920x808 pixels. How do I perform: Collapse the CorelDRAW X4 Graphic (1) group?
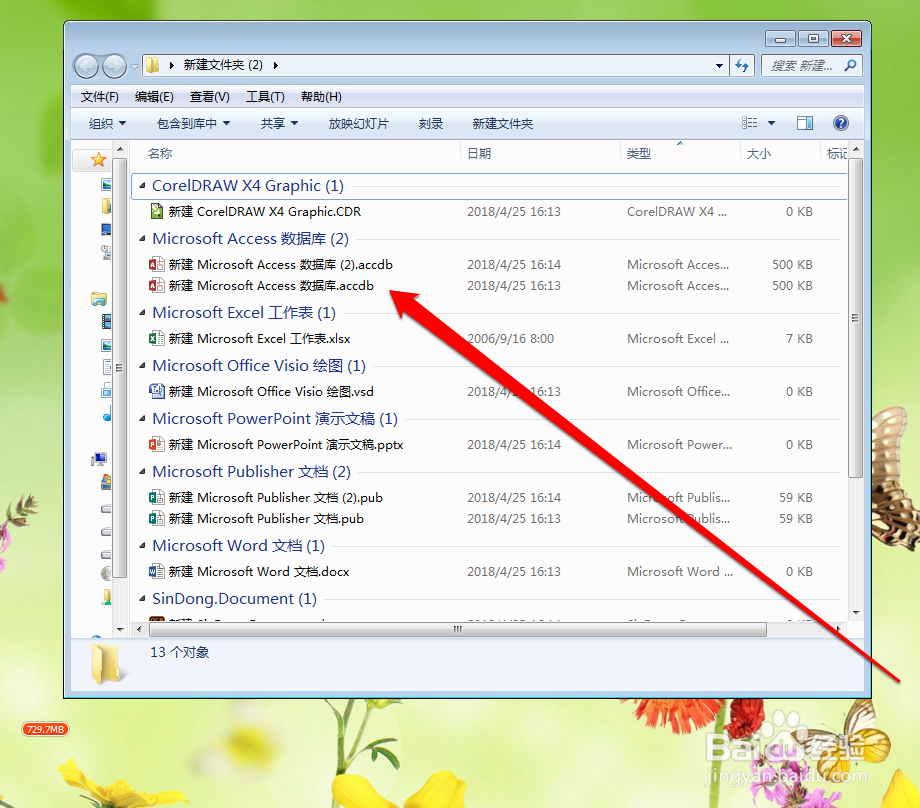142,185
